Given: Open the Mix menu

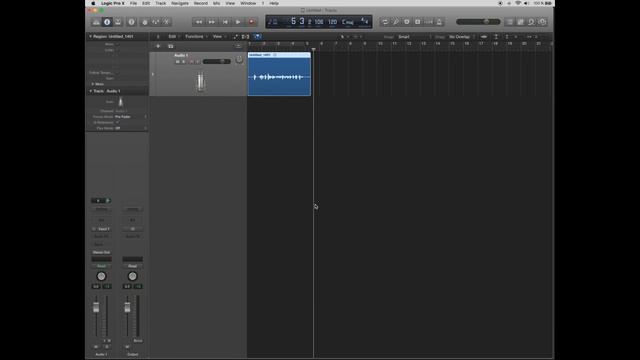Looking at the screenshot, I should (217, 3).
